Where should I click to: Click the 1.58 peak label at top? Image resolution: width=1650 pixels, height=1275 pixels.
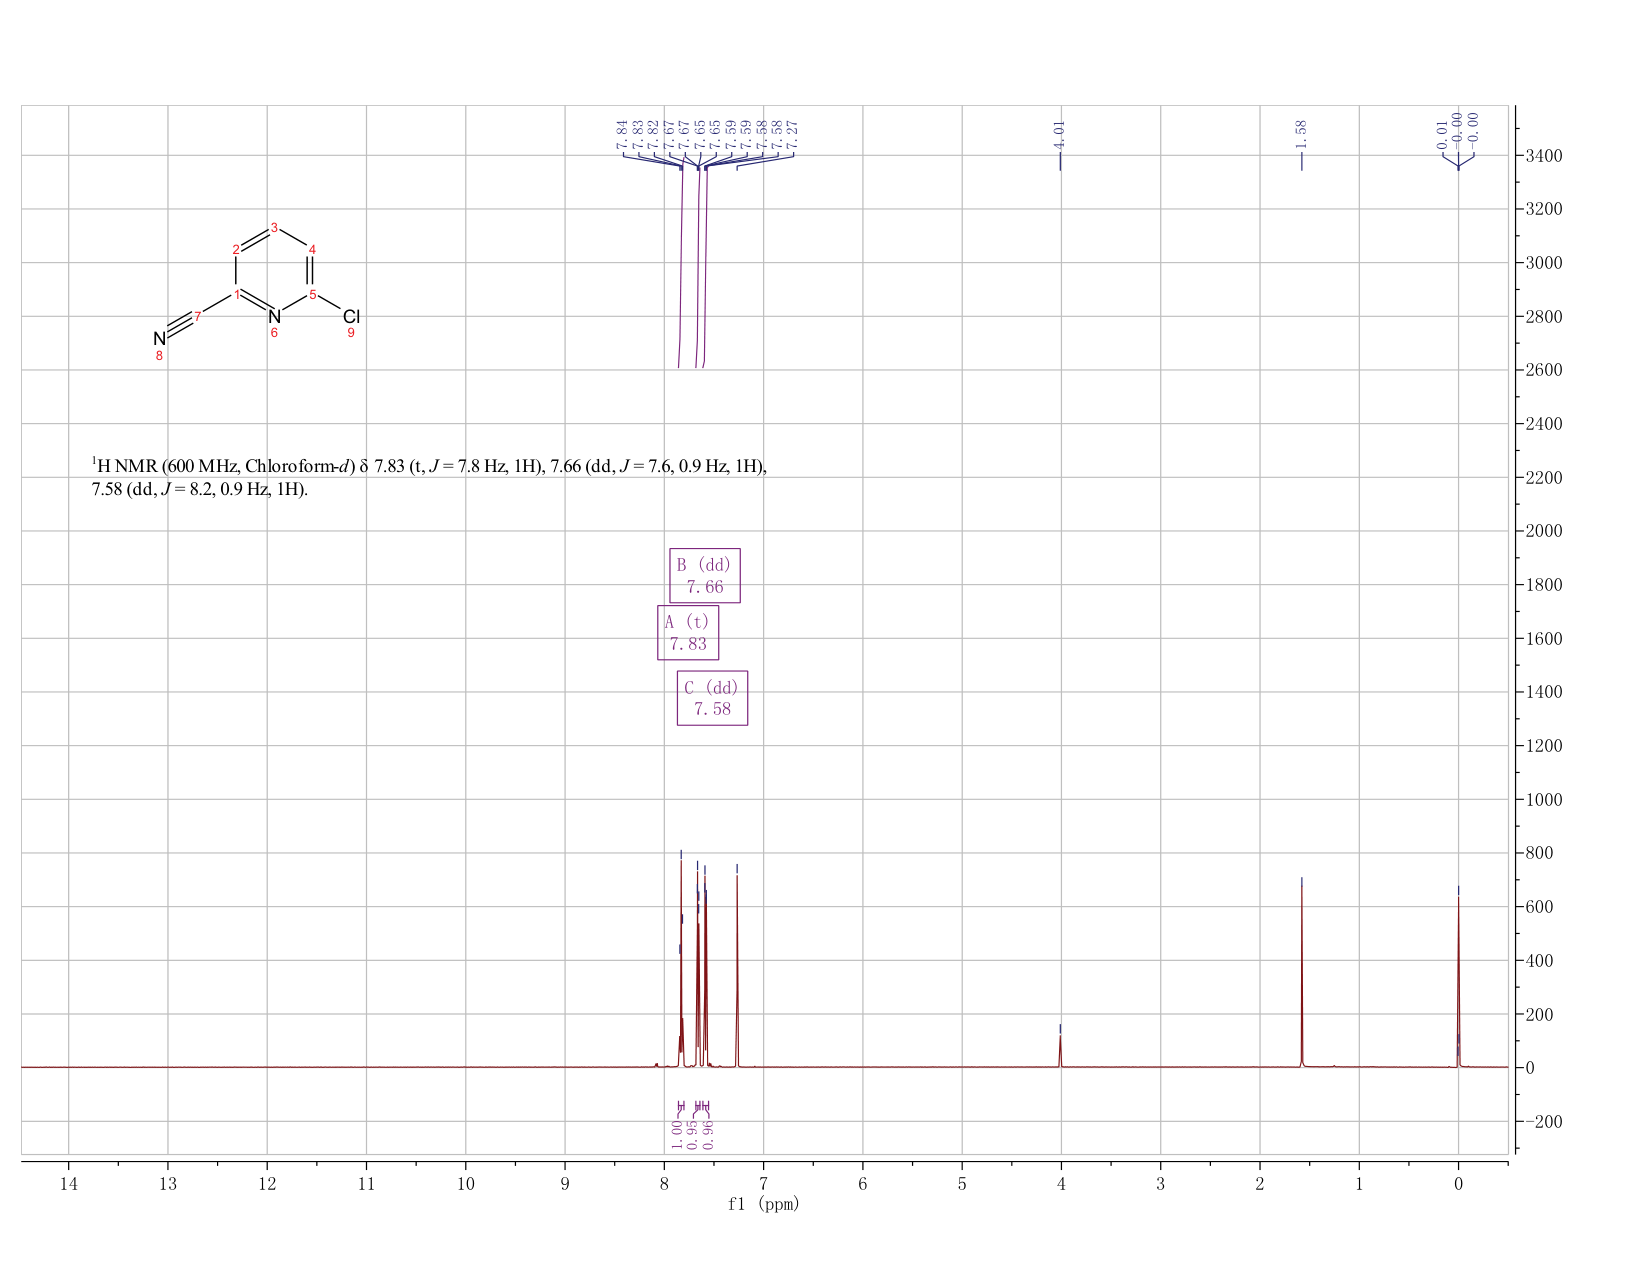pyautogui.click(x=1302, y=133)
